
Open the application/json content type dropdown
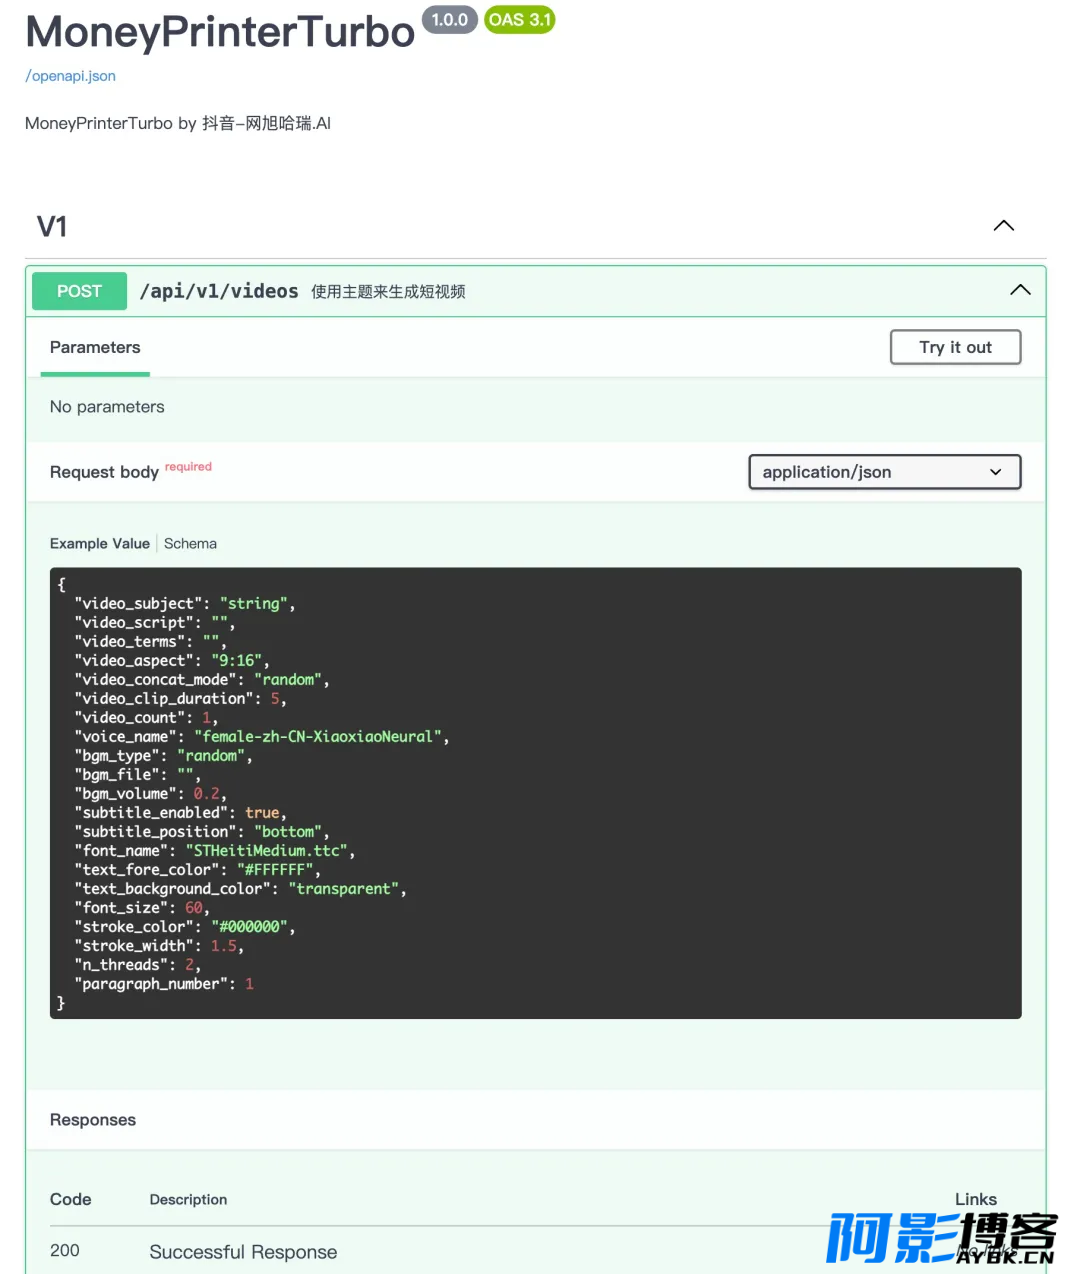[x=884, y=472]
